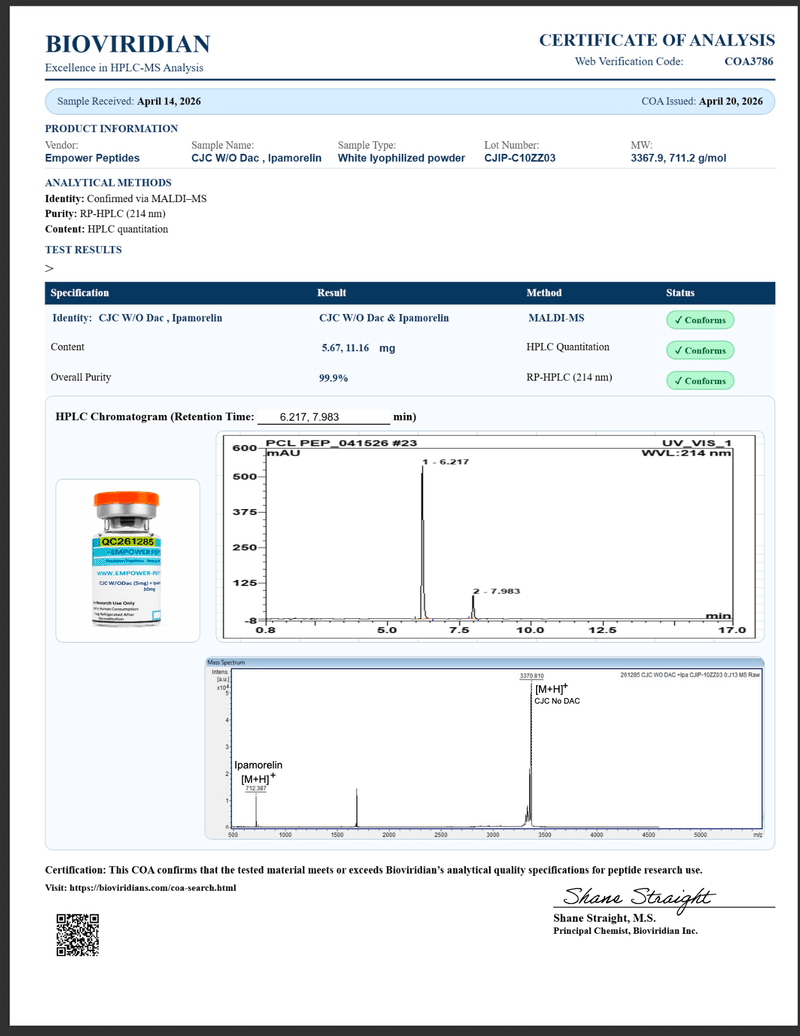Click the vial product photo thumbnail
The width and height of the screenshot is (800, 1036).
(127, 560)
